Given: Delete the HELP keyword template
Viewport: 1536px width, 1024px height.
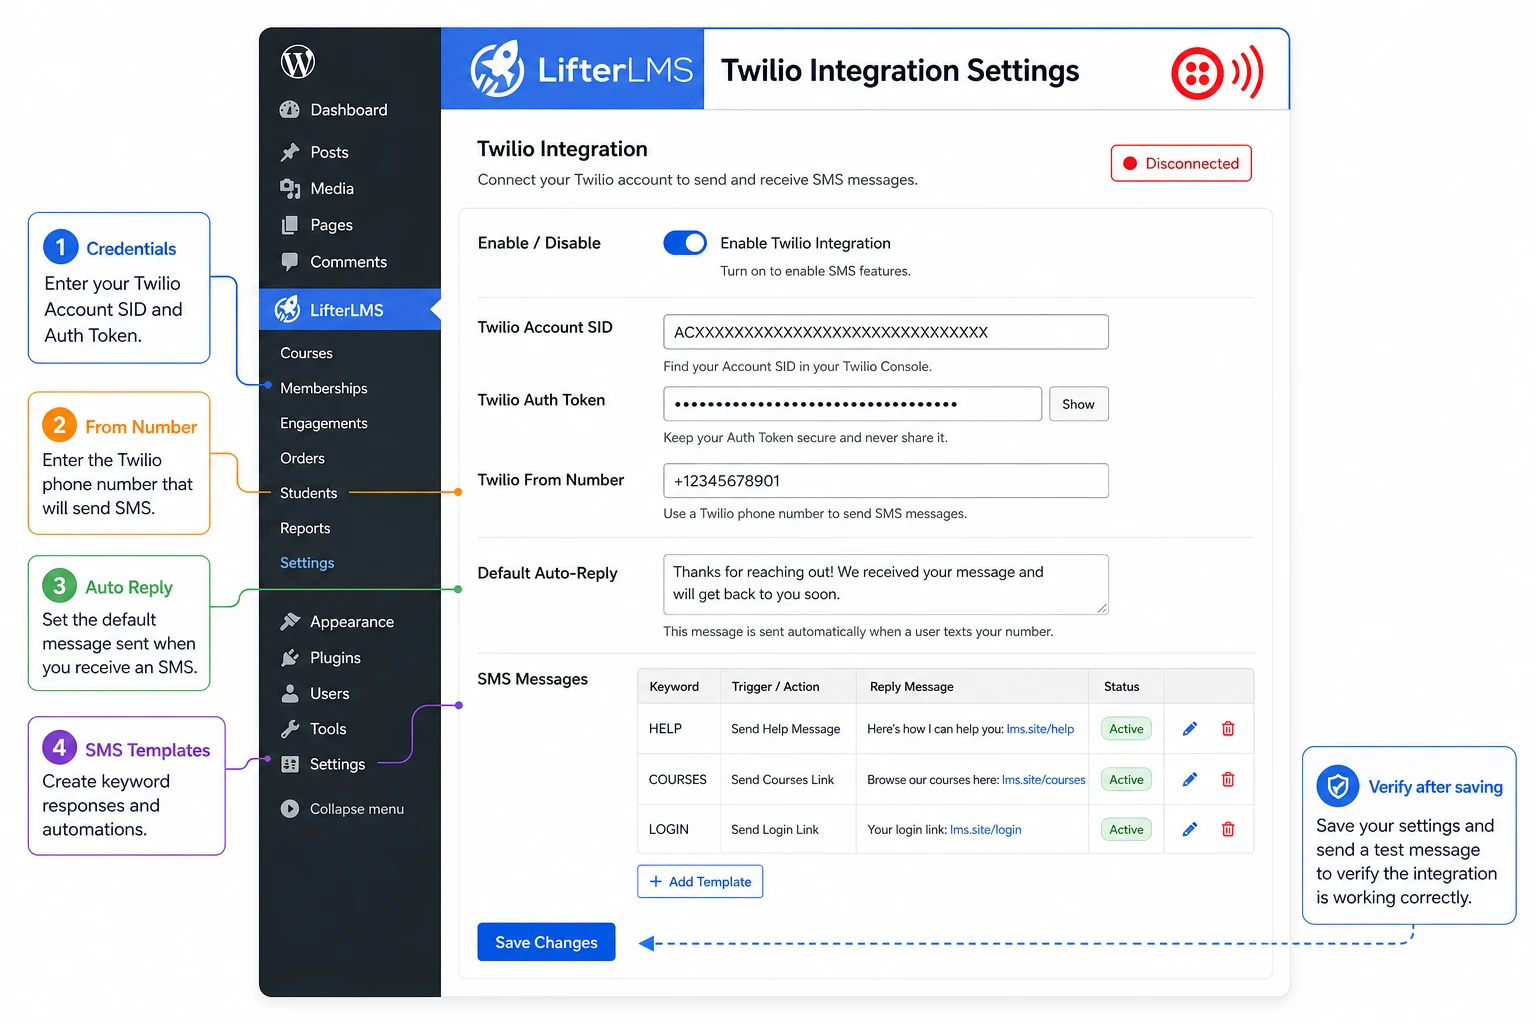Looking at the screenshot, I should tap(1228, 729).
